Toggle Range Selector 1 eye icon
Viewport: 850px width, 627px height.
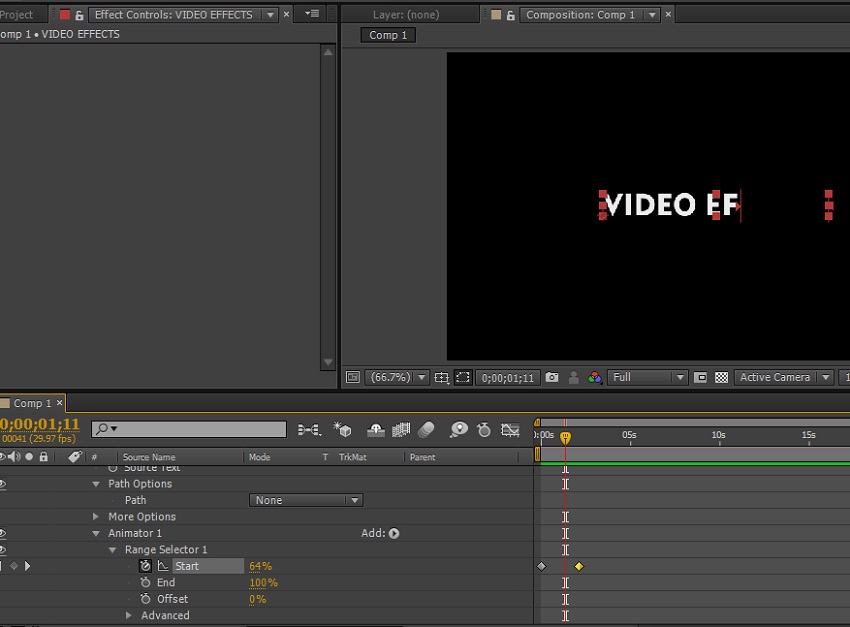click(x=2, y=550)
